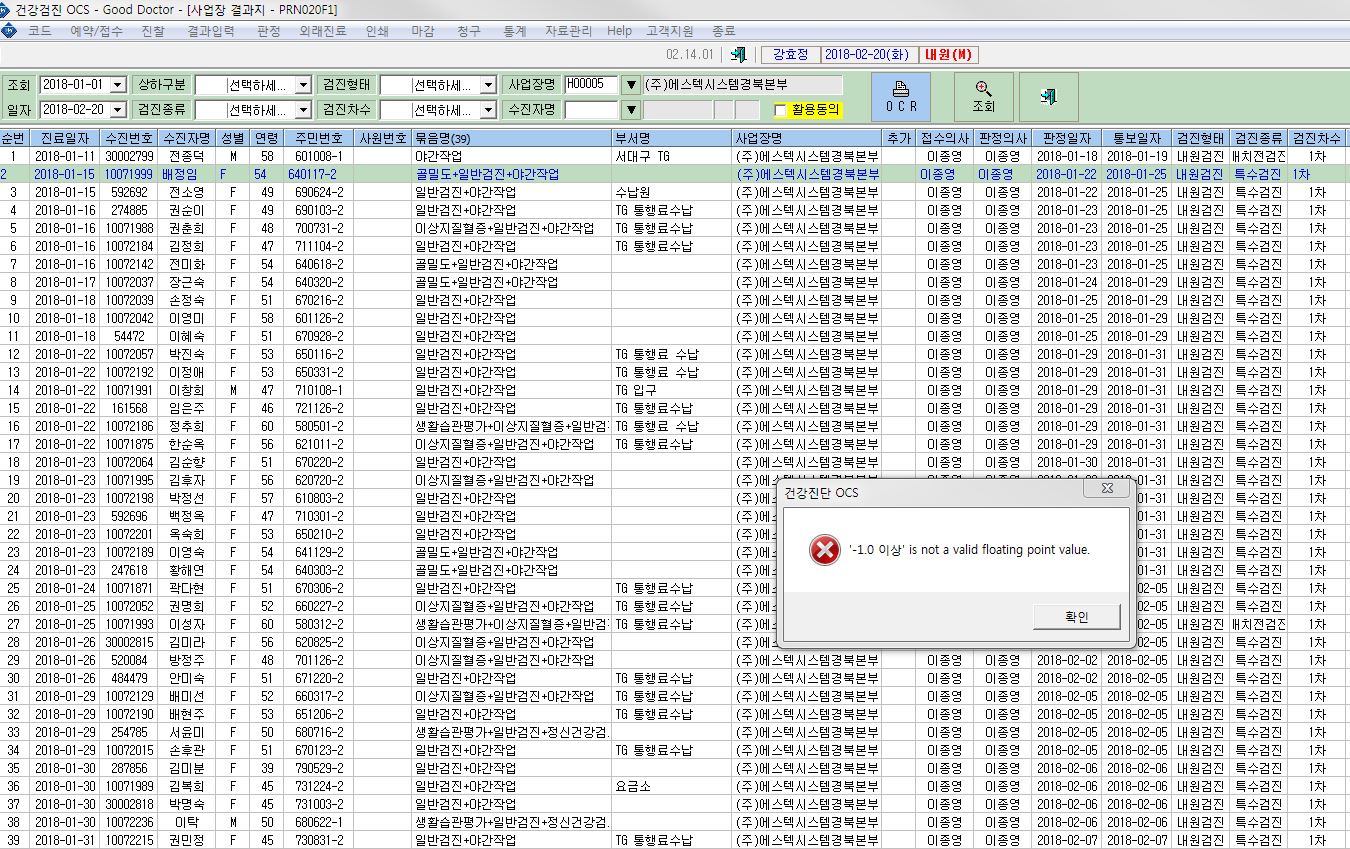This screenshot has width=1350, height=849.
Task: Close the 건강진단 OCS error dialog
Action: 1107,489
